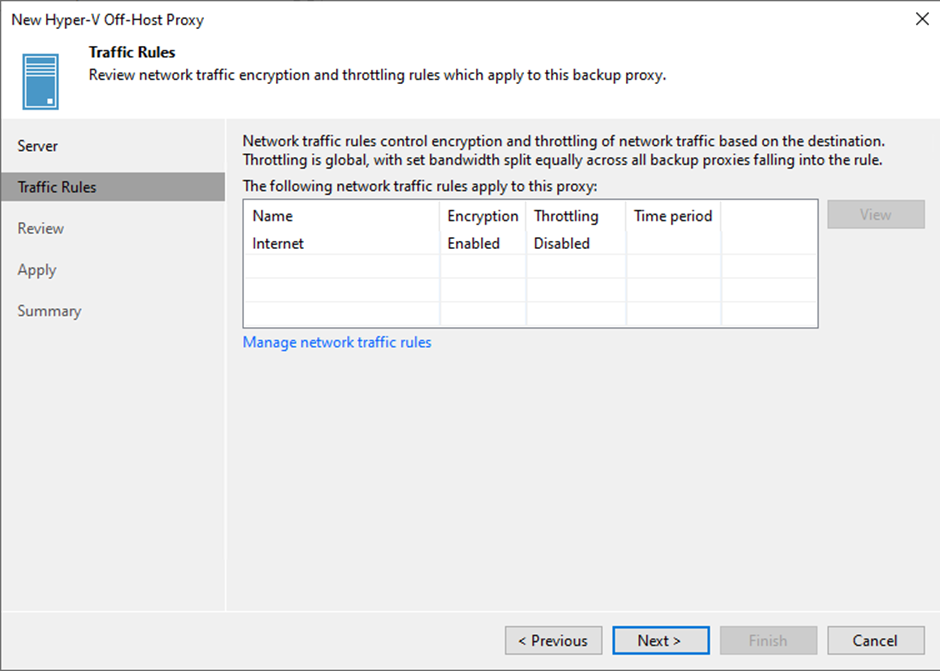Close the New Hyper-V Off-Host Proxy dialog
The width and height of the screenshot is (940, 671).
click(922, 19)
